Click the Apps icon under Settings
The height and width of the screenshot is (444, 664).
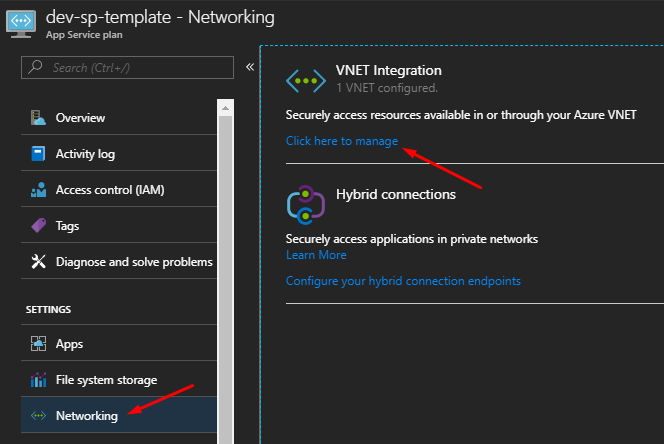[x=39, y=344]
